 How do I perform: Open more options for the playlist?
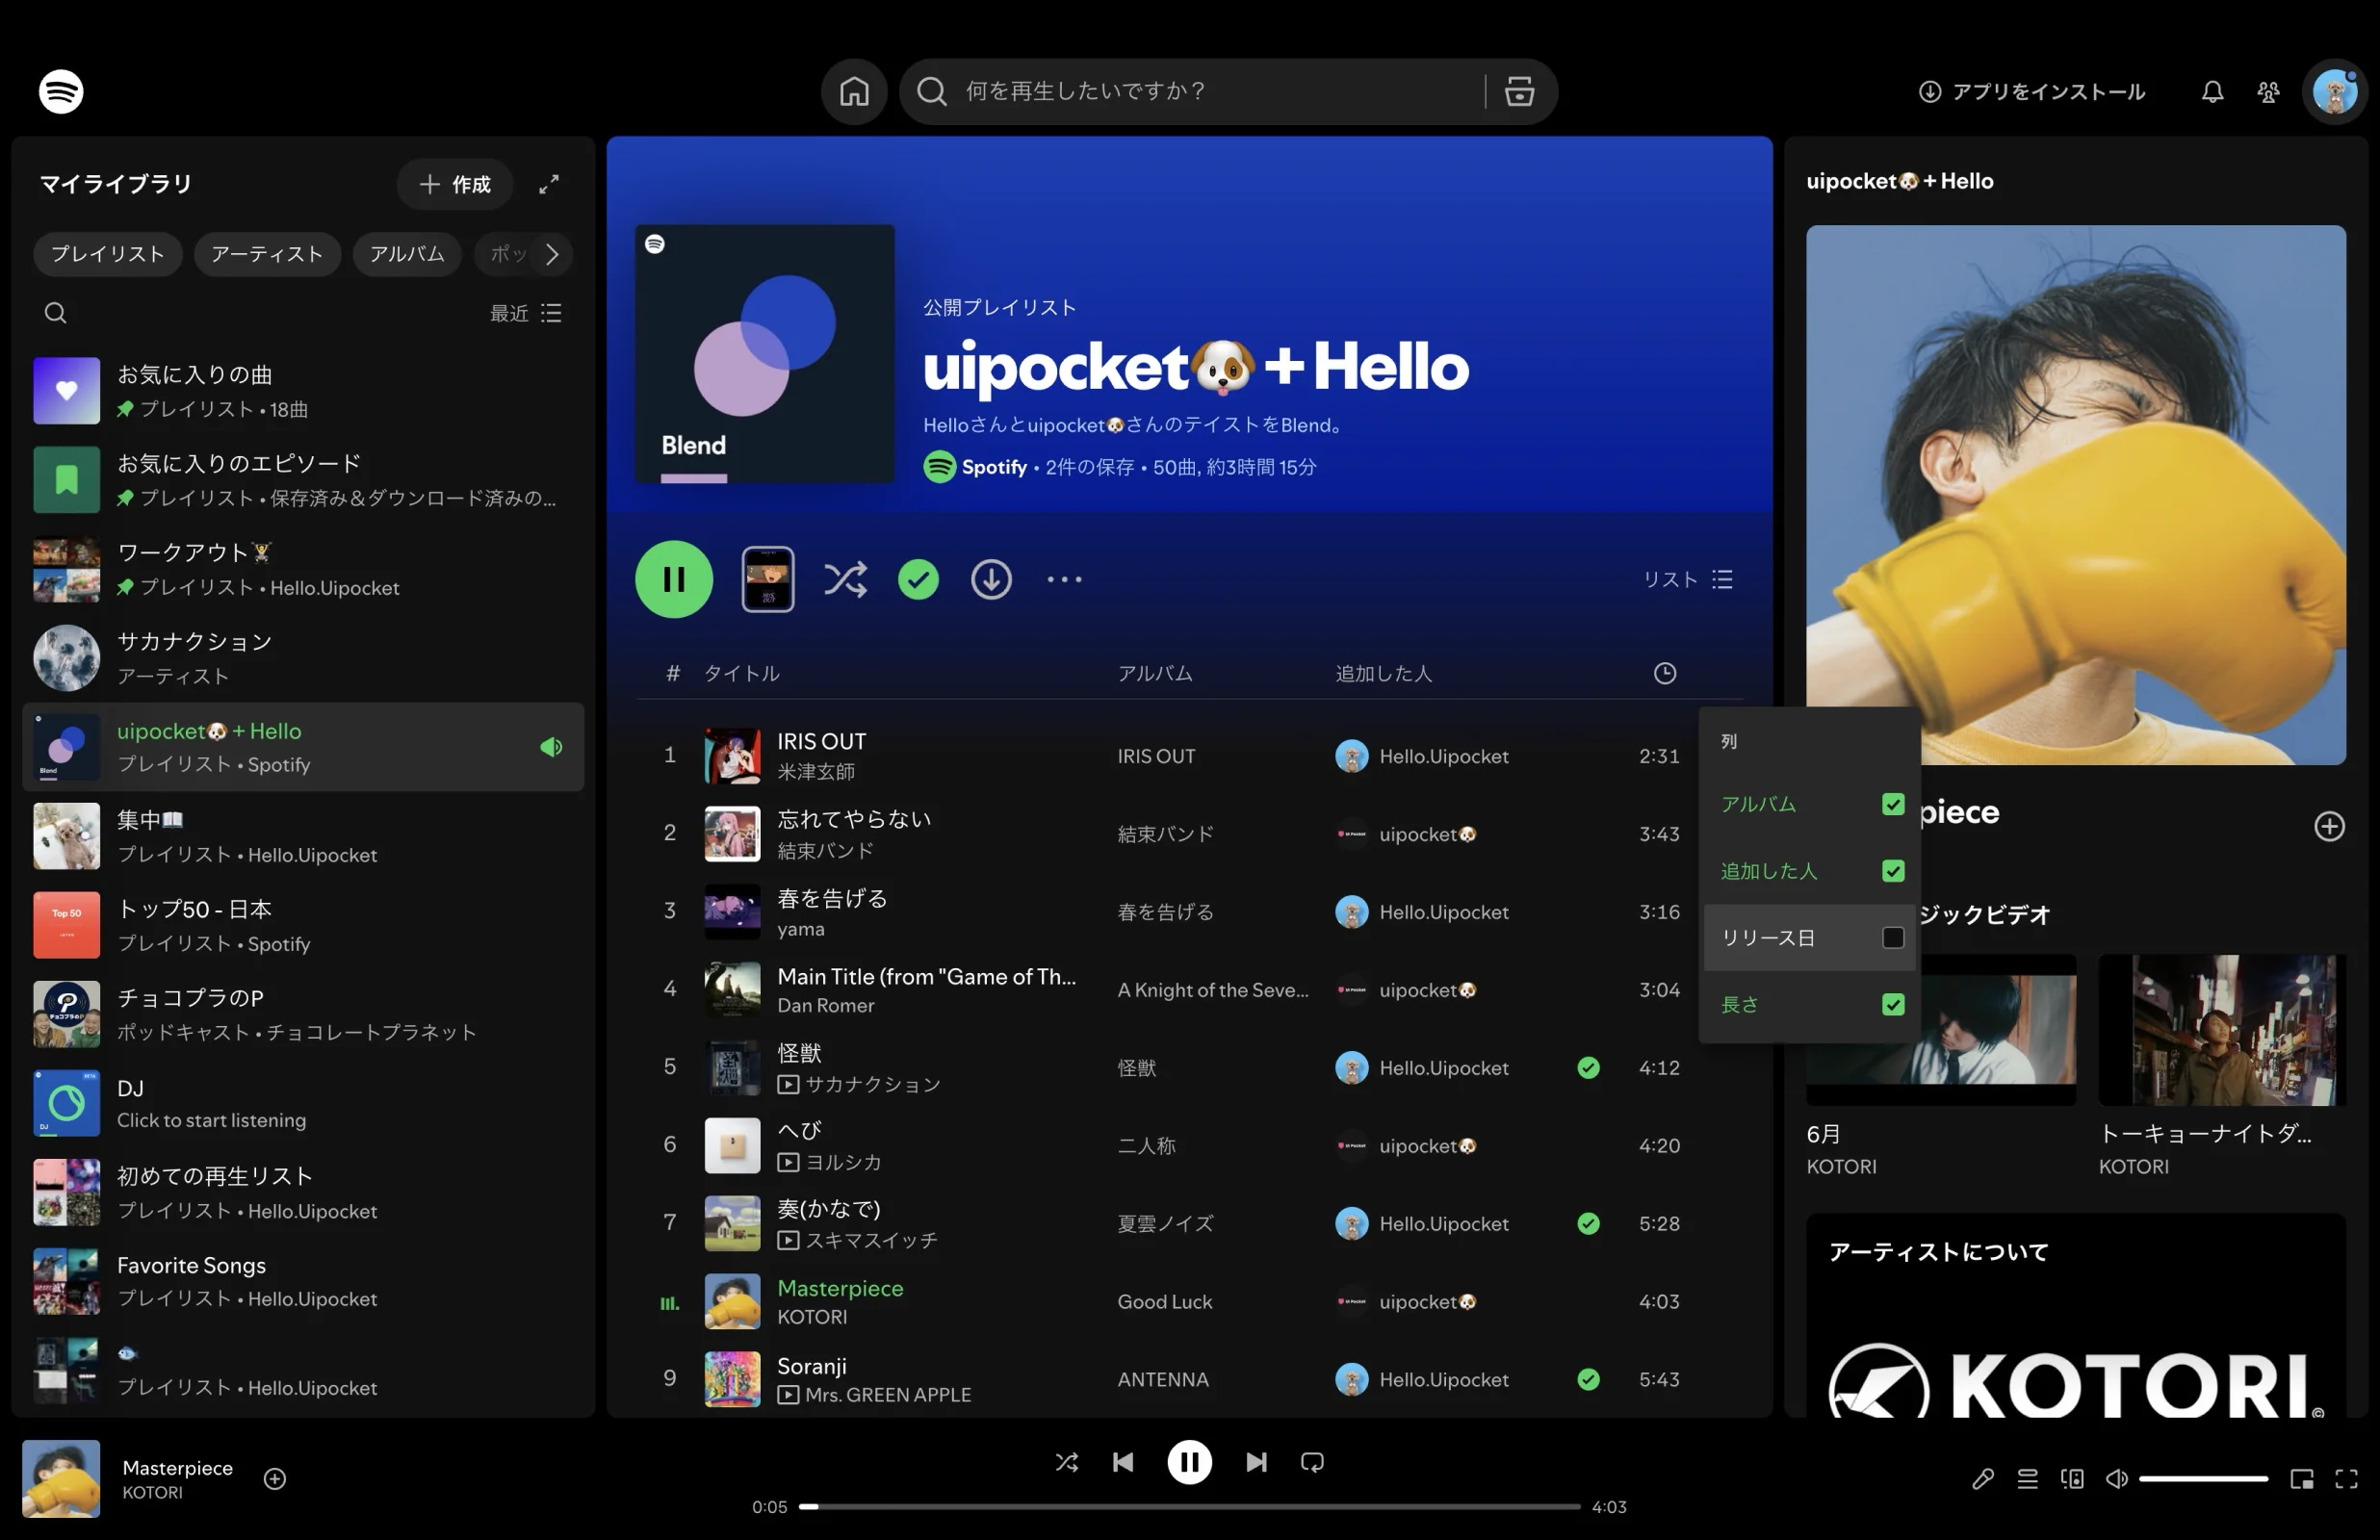1064,579
